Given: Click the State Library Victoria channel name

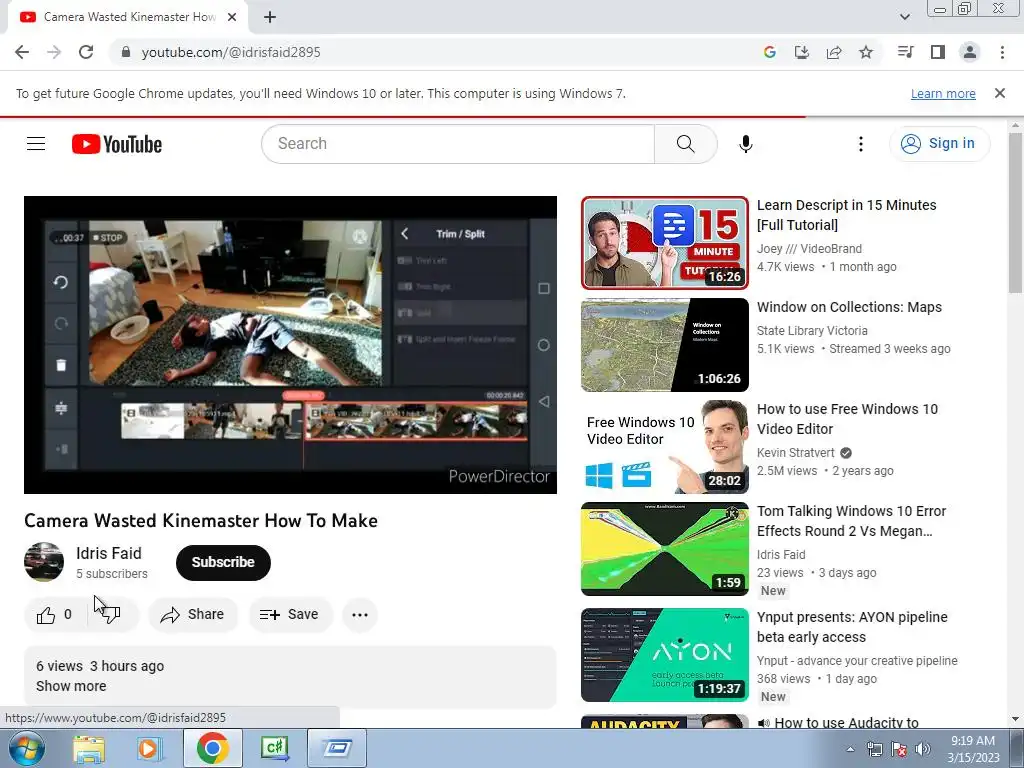Looking at the screenshot, I should (812, 330).
